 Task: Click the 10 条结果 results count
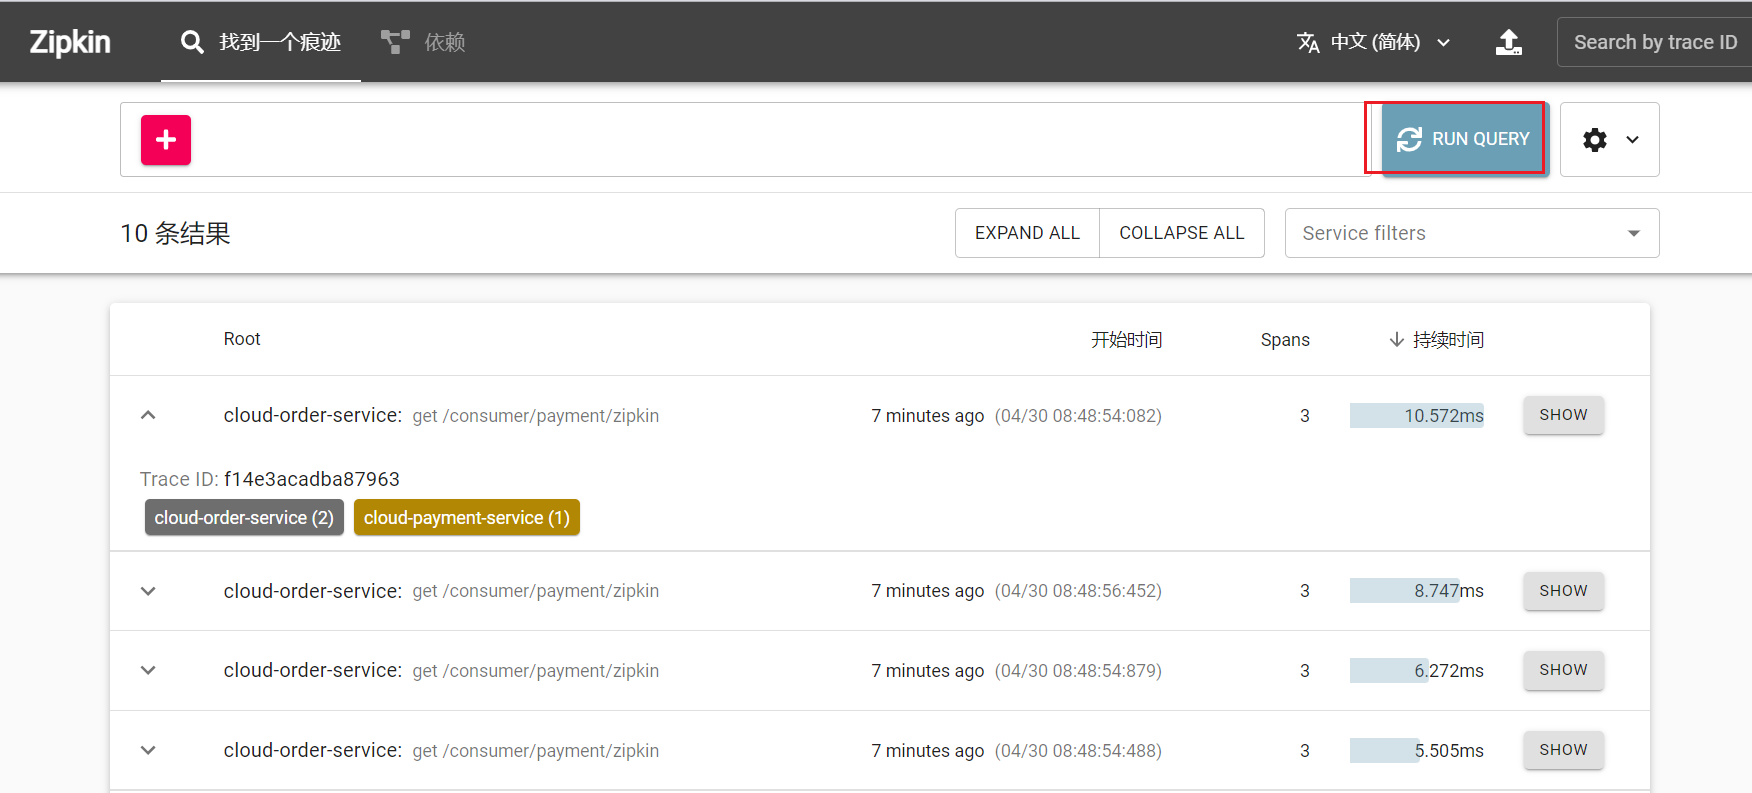click(176, 234)
